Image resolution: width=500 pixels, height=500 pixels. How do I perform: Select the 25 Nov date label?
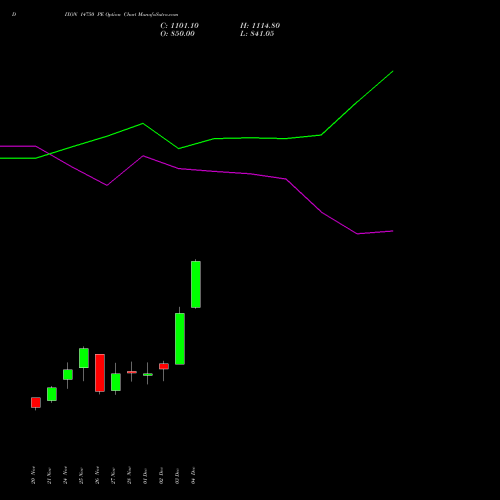pyautogui.click(x=81, y=475)
